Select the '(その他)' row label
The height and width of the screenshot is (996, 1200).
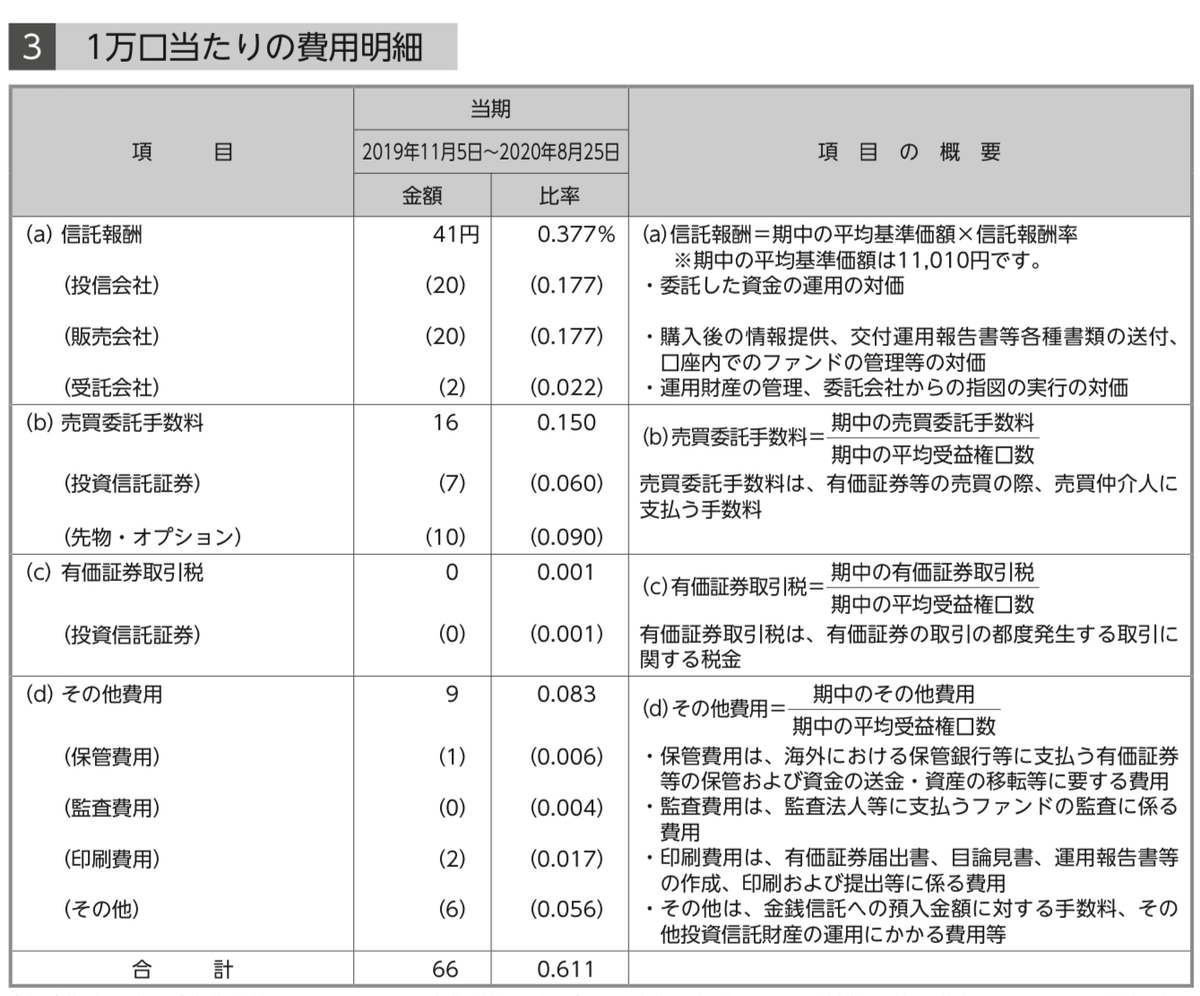coord(100,909)
